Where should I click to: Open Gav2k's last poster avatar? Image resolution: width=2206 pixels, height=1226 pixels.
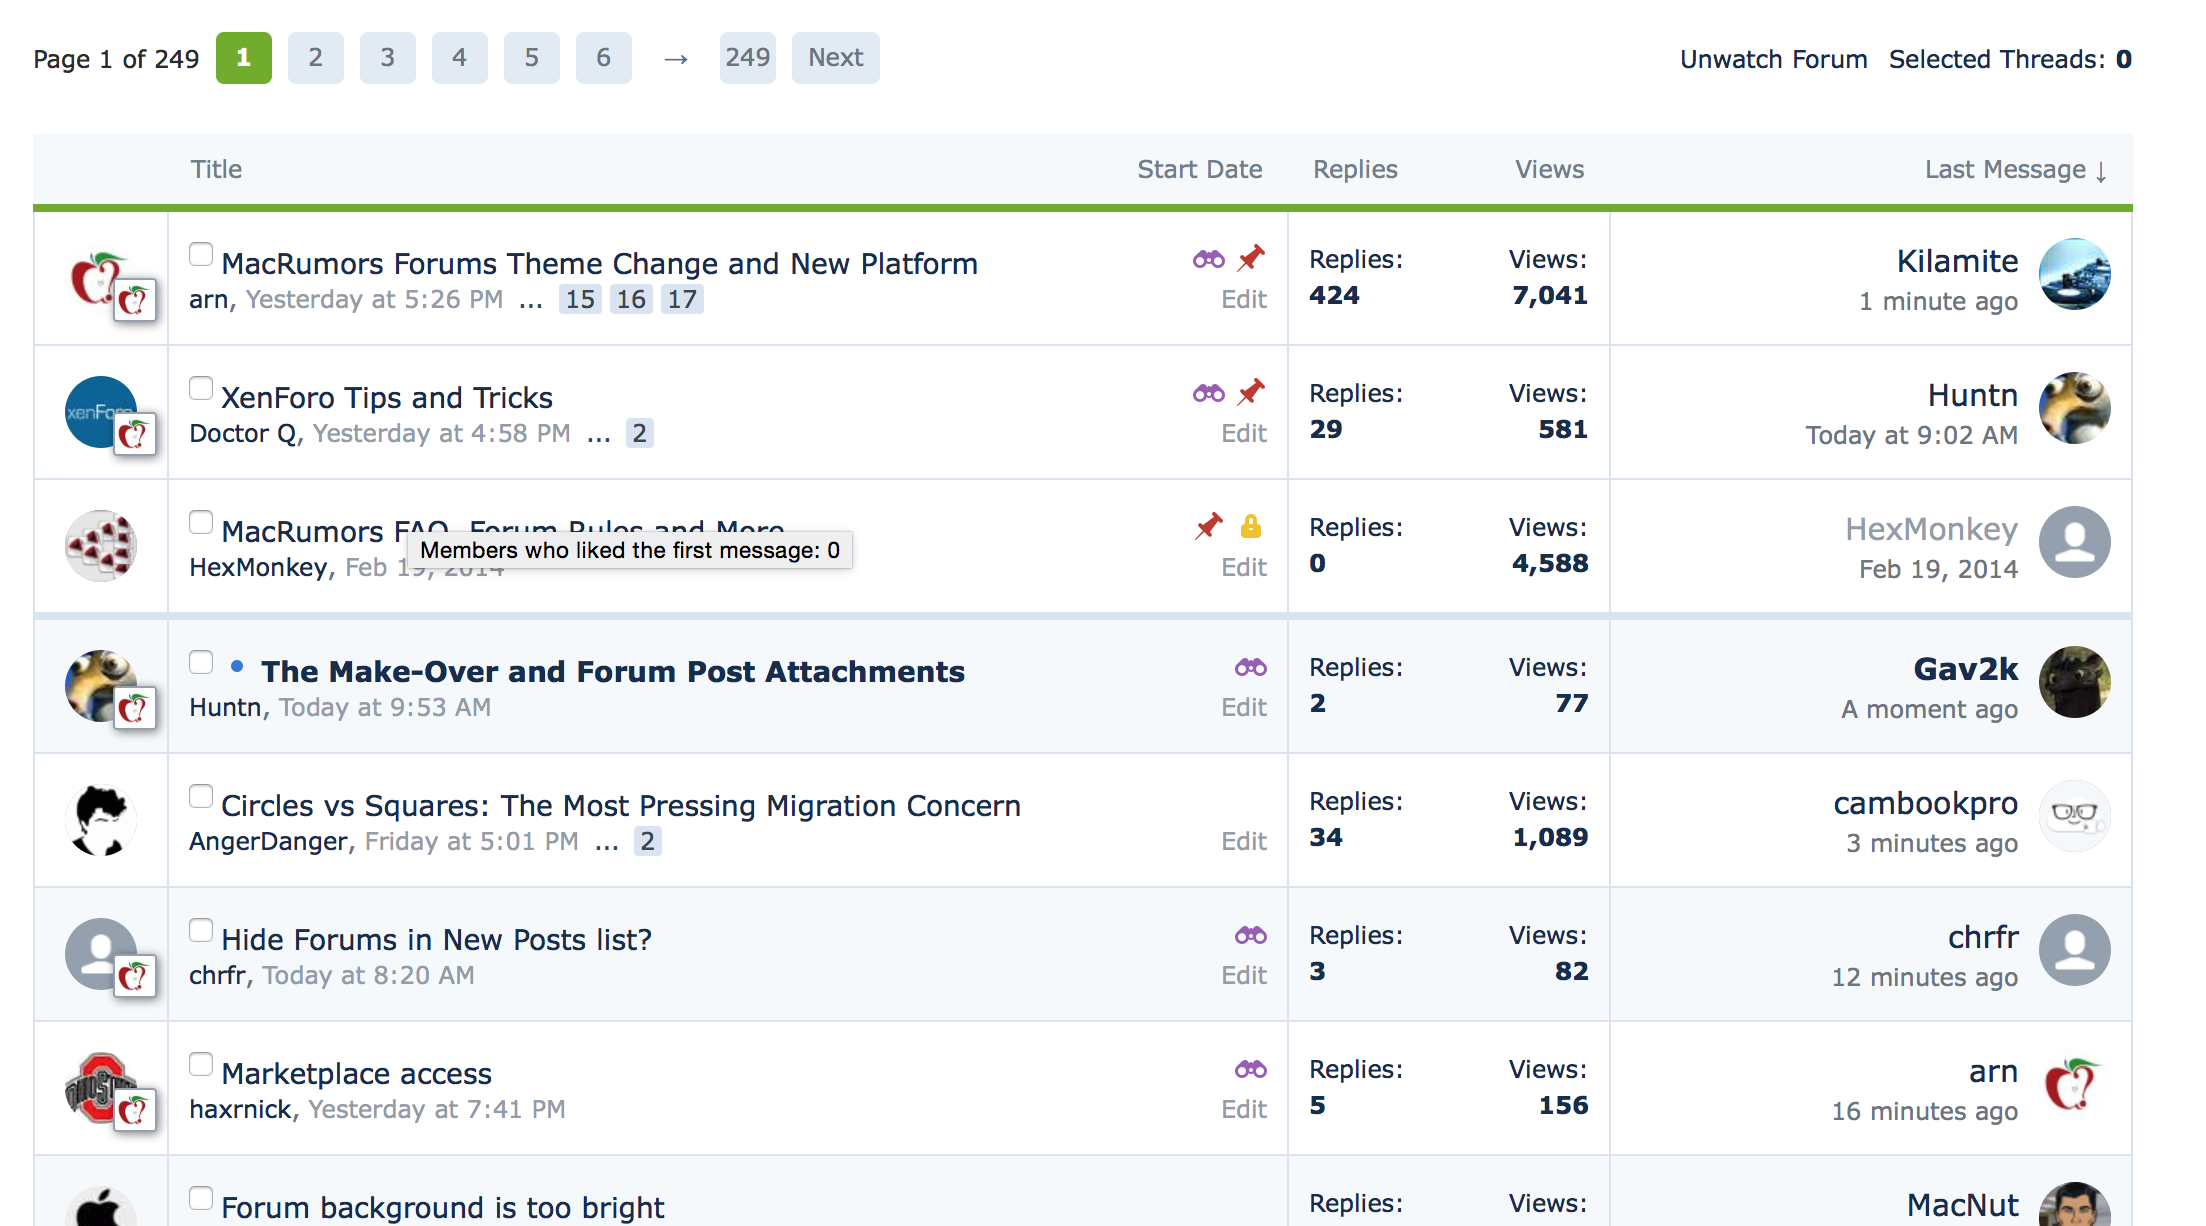tap(2075, 682)
